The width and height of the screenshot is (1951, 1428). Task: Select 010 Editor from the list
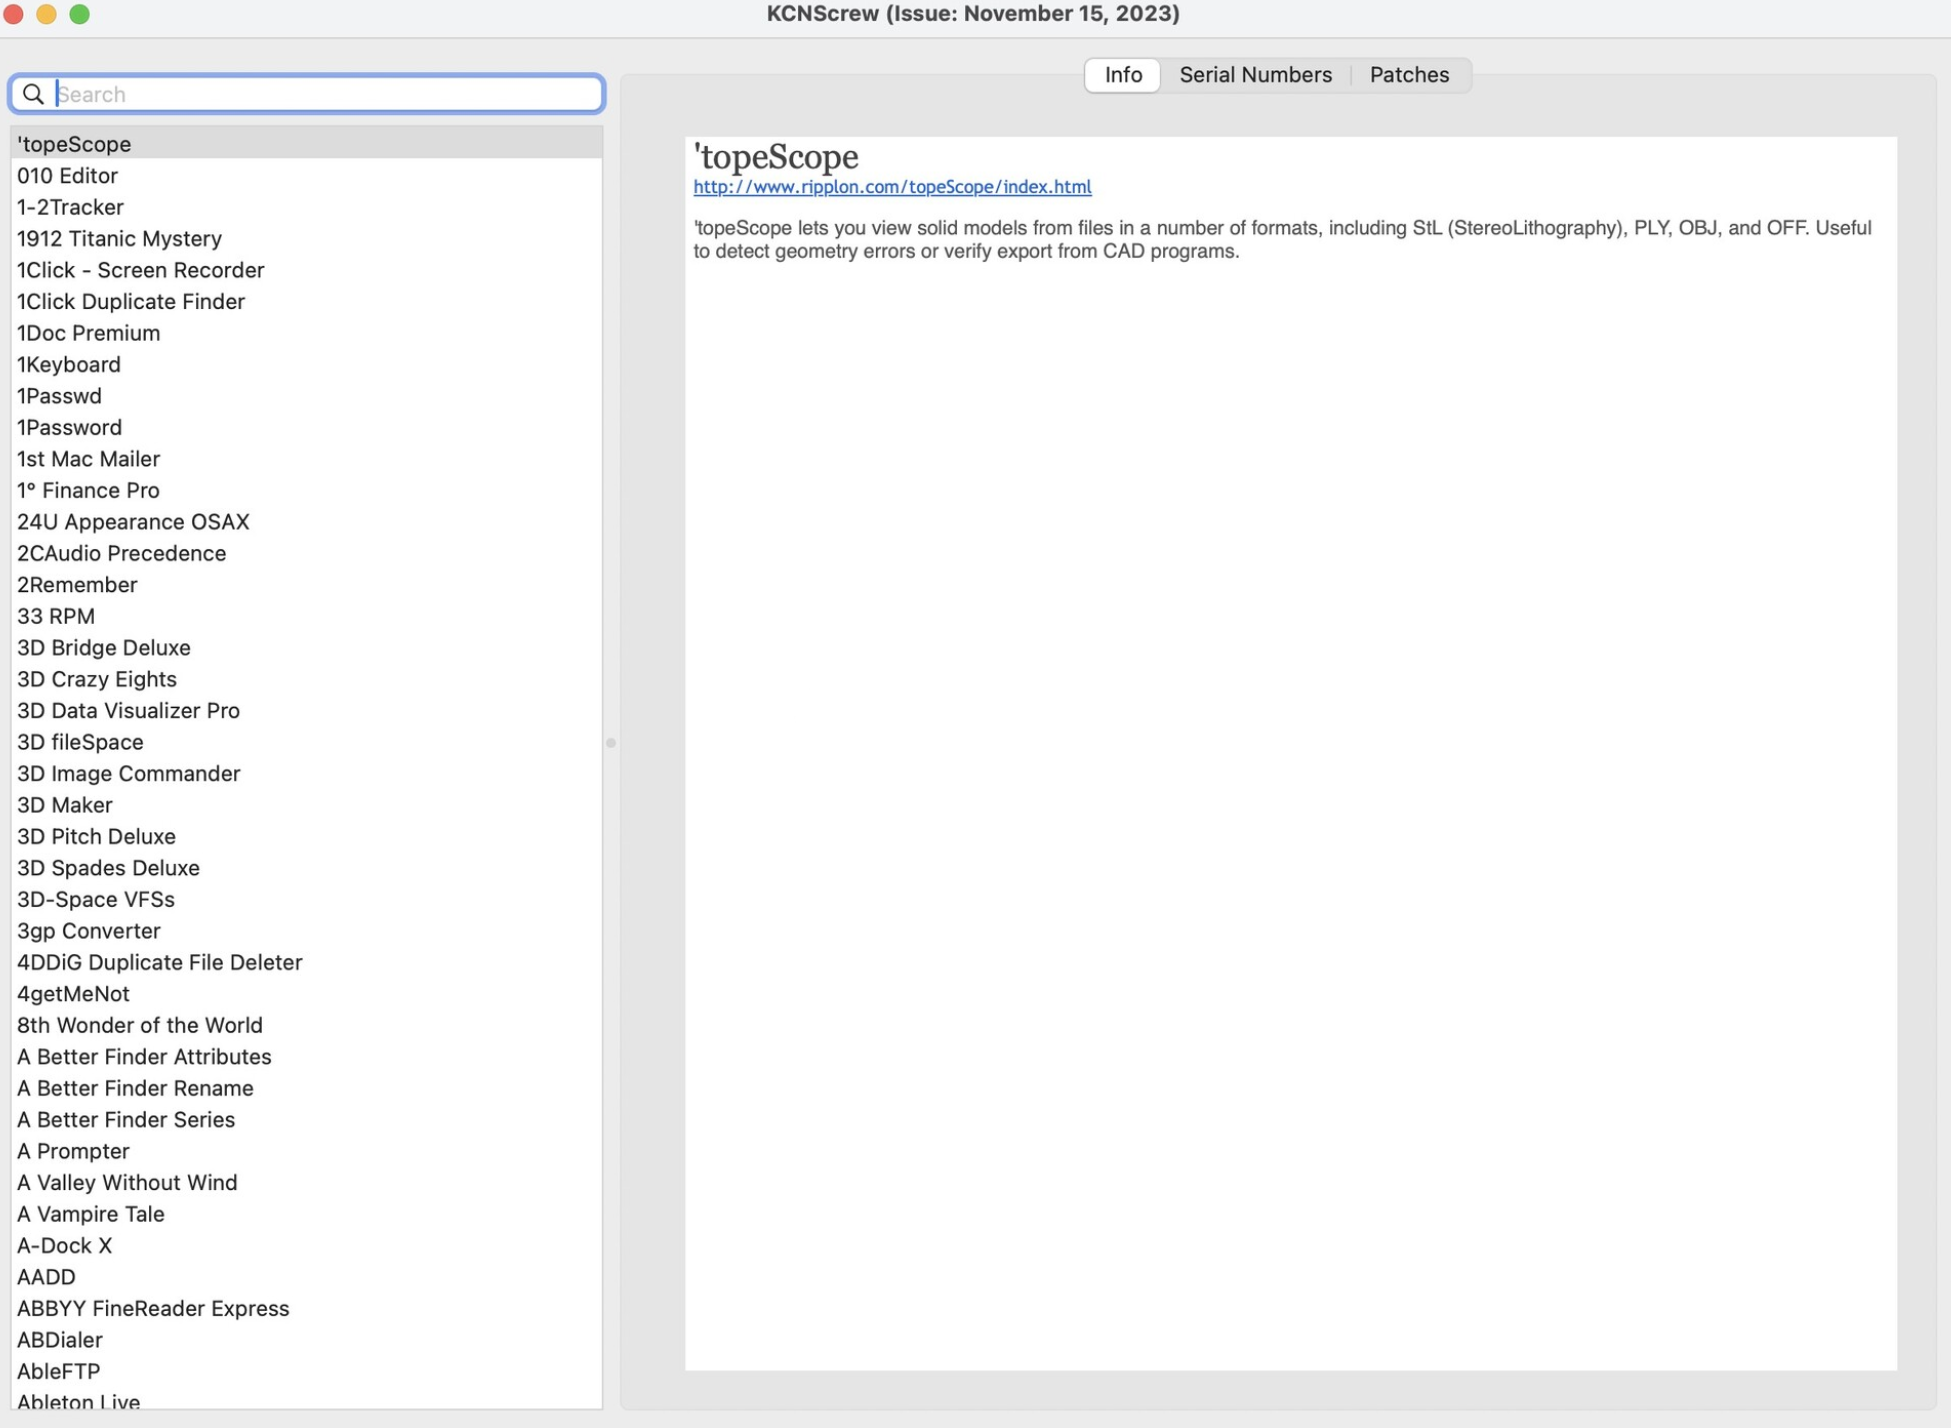pyautogui.click(x=67, y=174)
